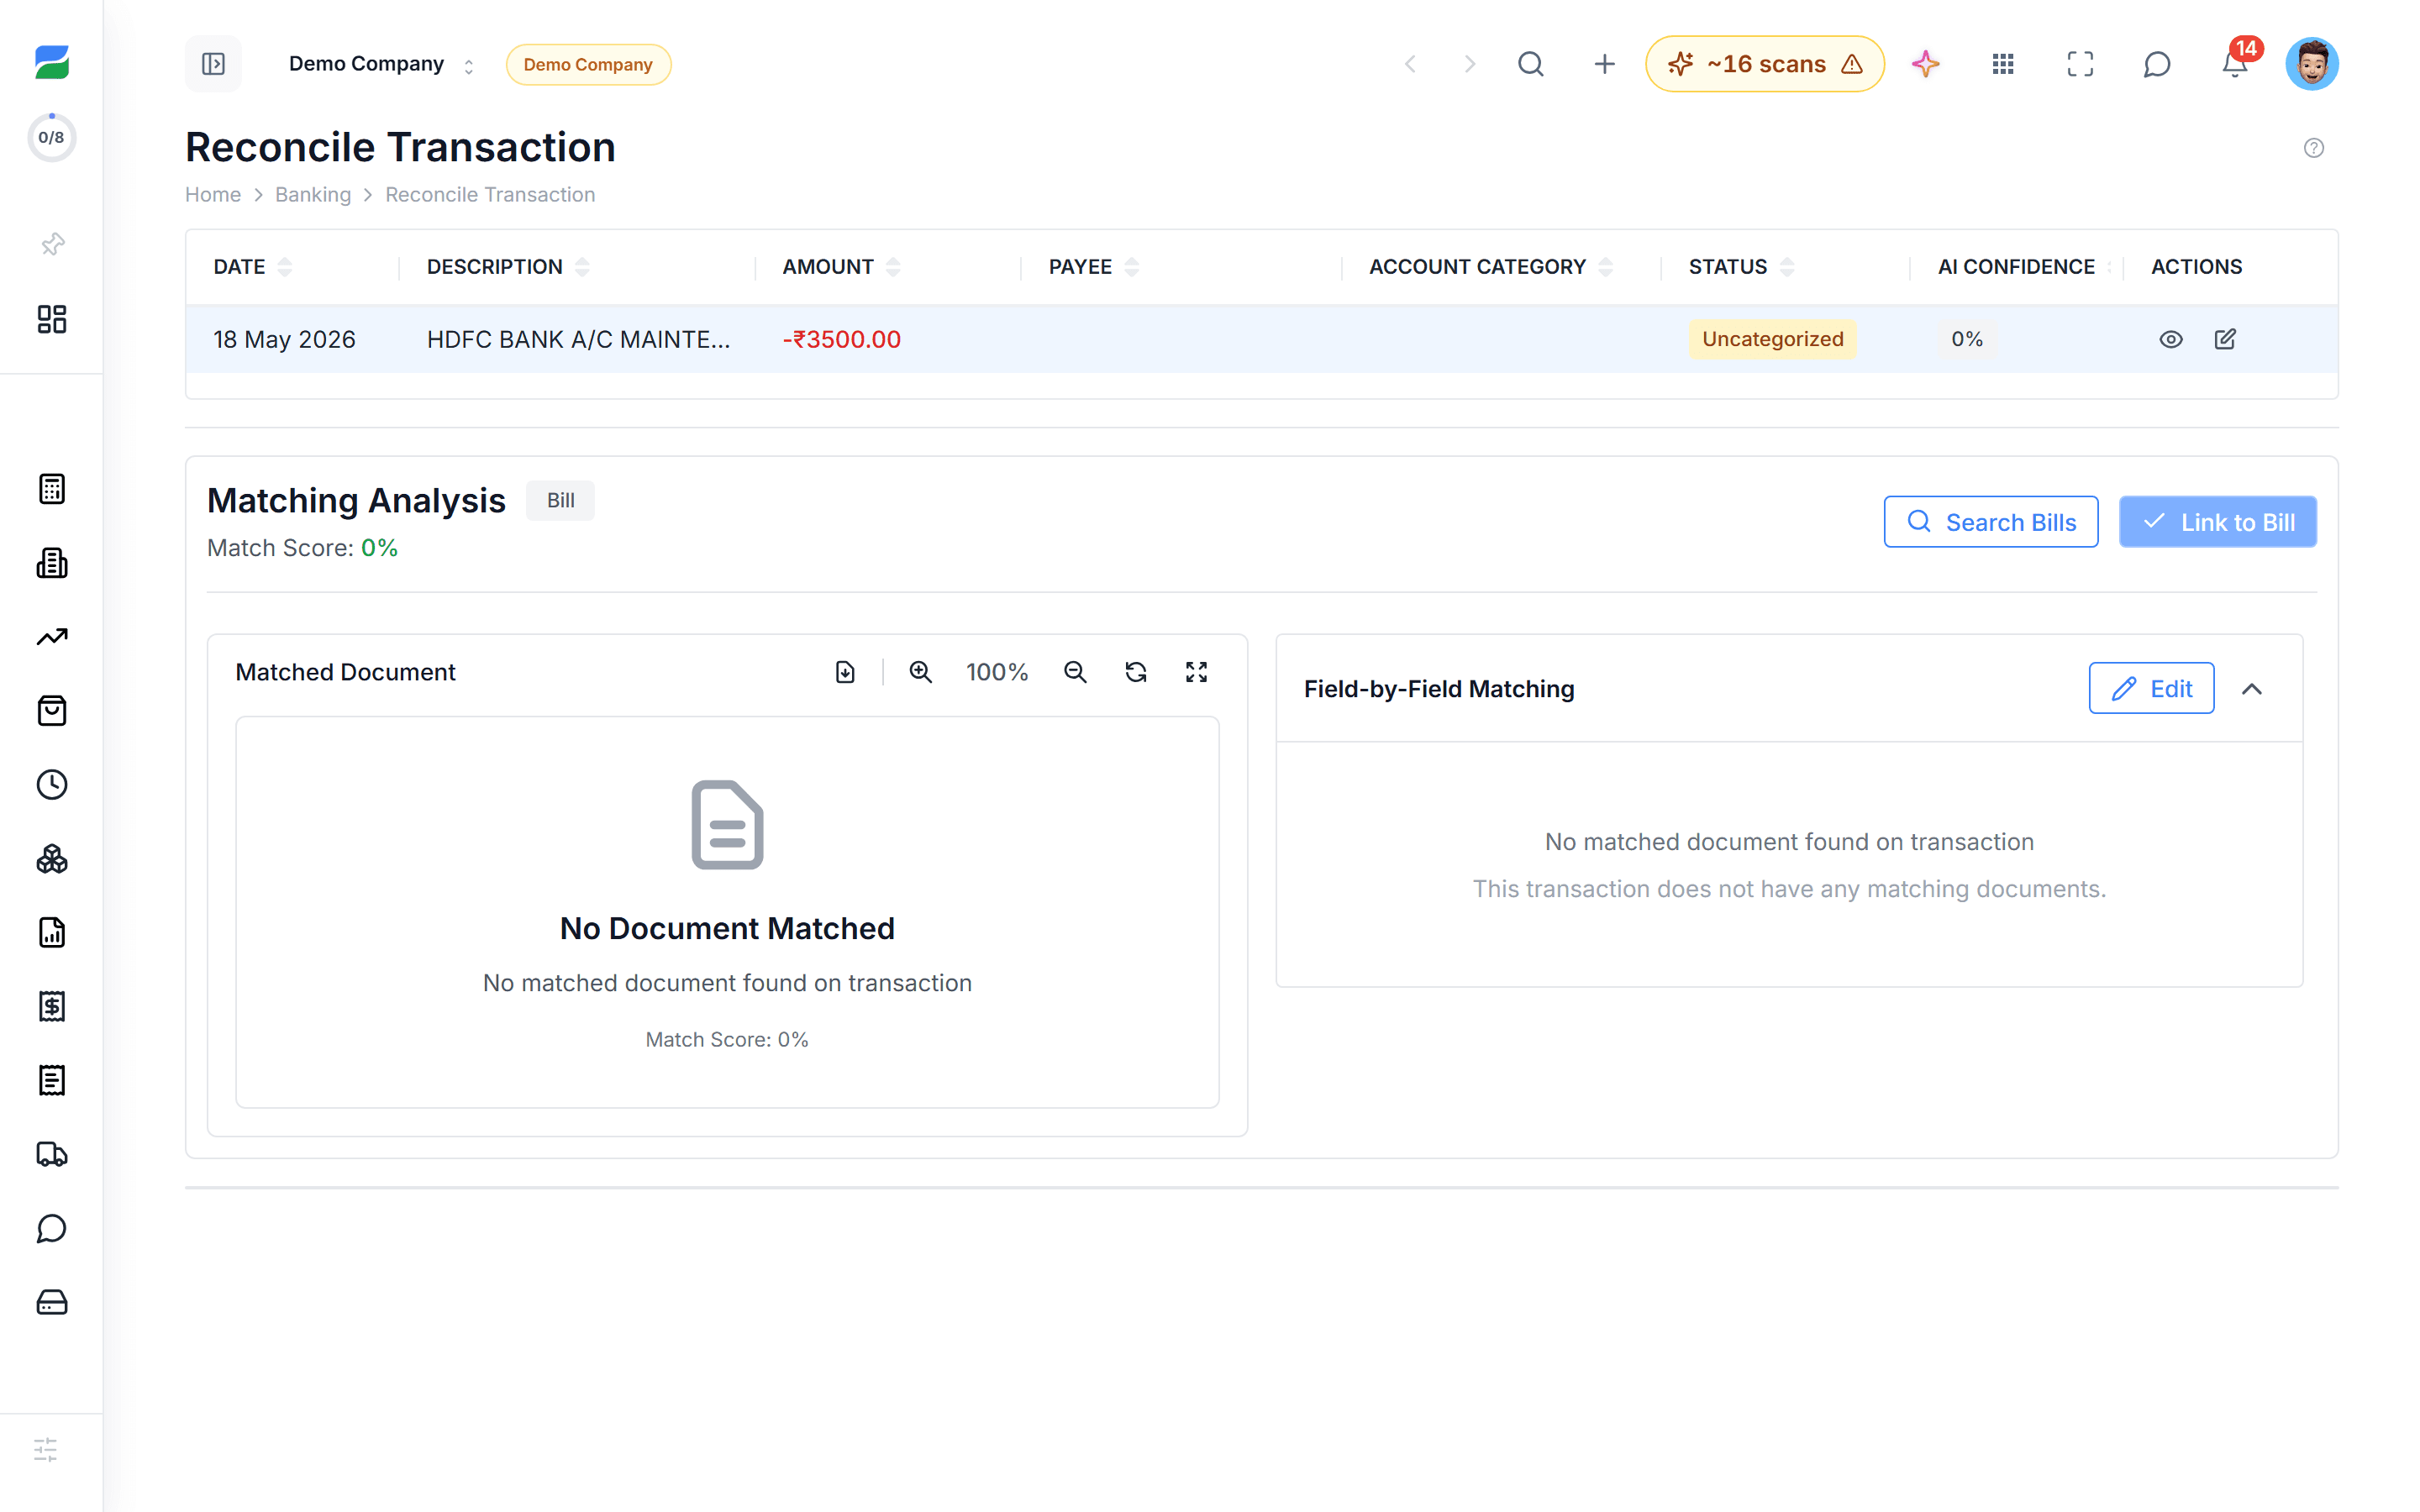Sort by ACCOUNT CATEGORY column

(1491, 267)
